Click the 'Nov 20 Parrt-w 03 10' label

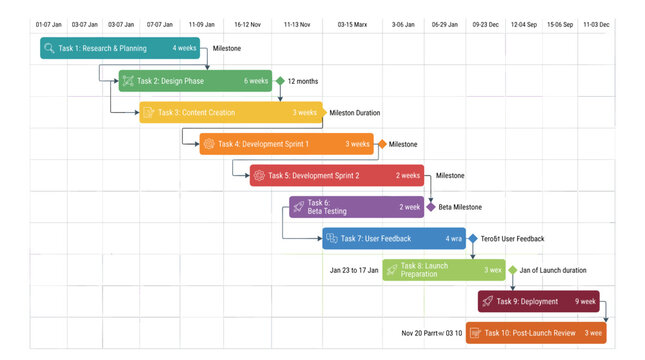[x=432, y=333]
